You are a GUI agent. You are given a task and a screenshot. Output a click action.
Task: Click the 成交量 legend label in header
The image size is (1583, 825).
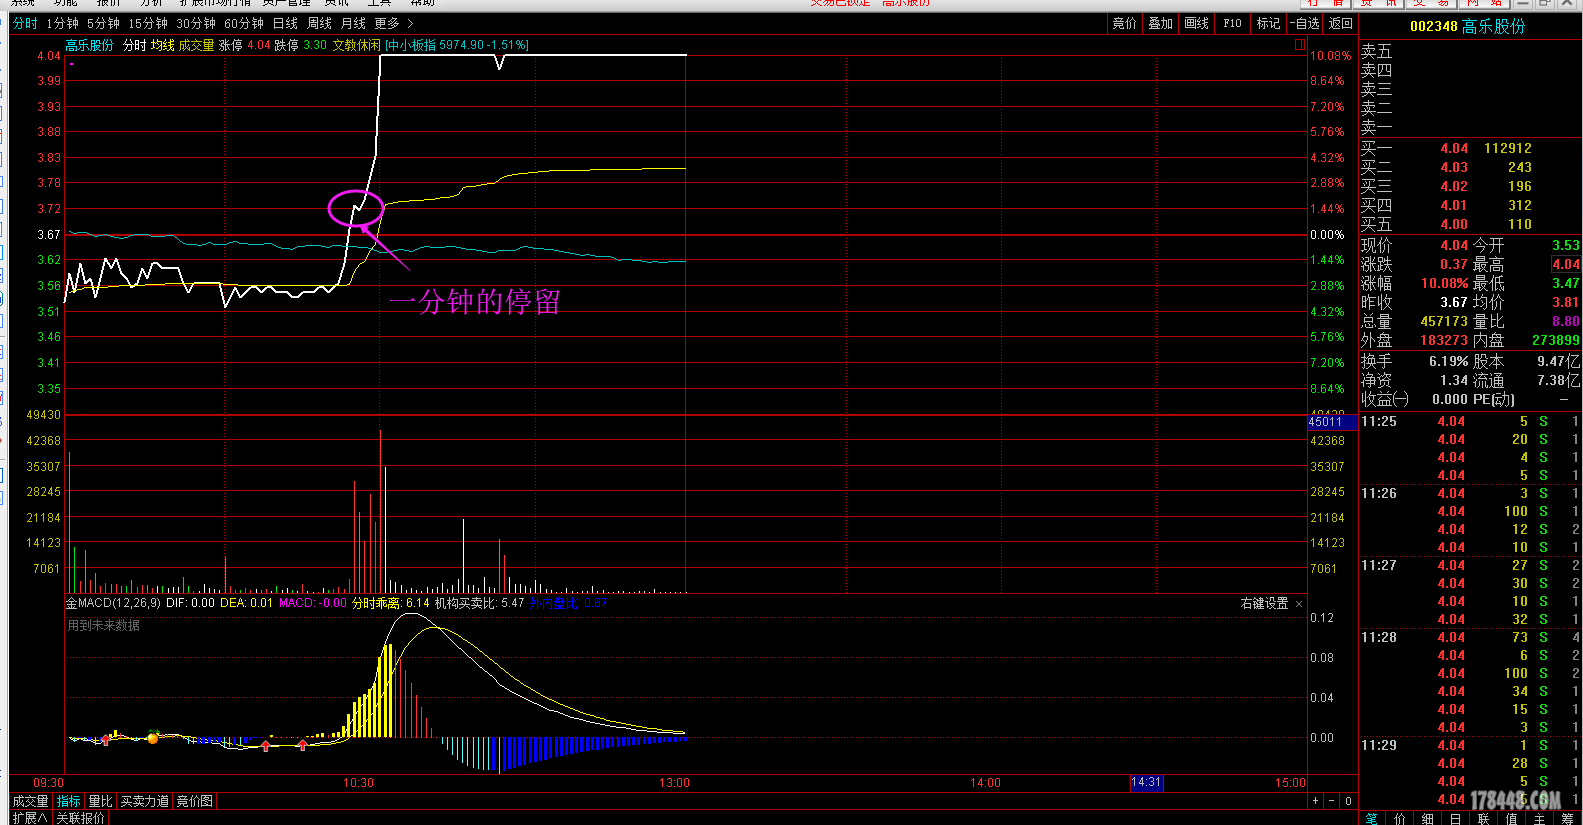click(196, 45)
